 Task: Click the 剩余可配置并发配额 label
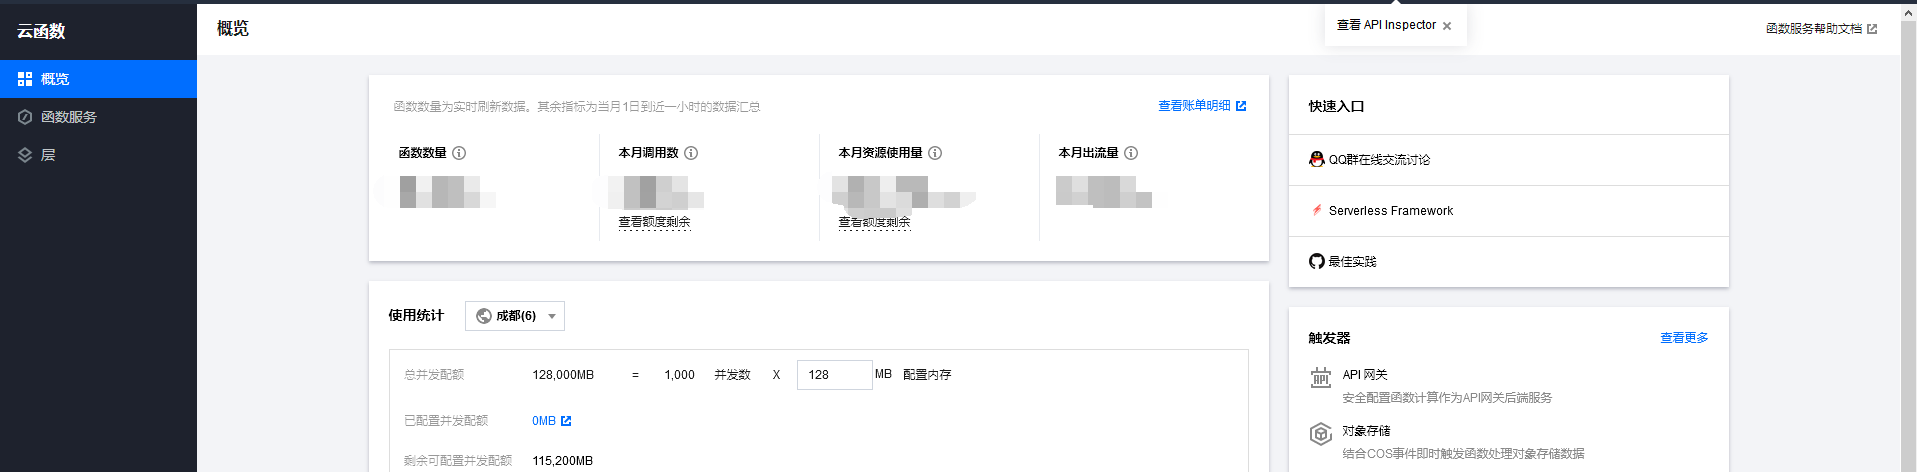pos(458,461)
